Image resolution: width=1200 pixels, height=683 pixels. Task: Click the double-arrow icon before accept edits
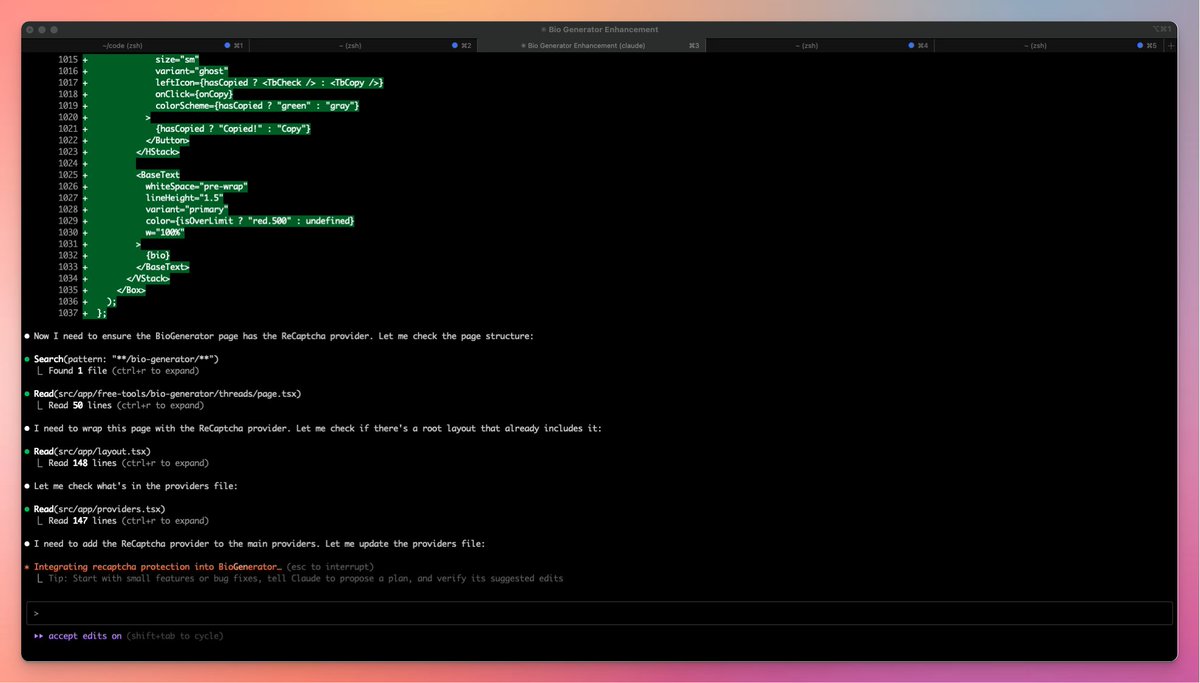[38, 635]
